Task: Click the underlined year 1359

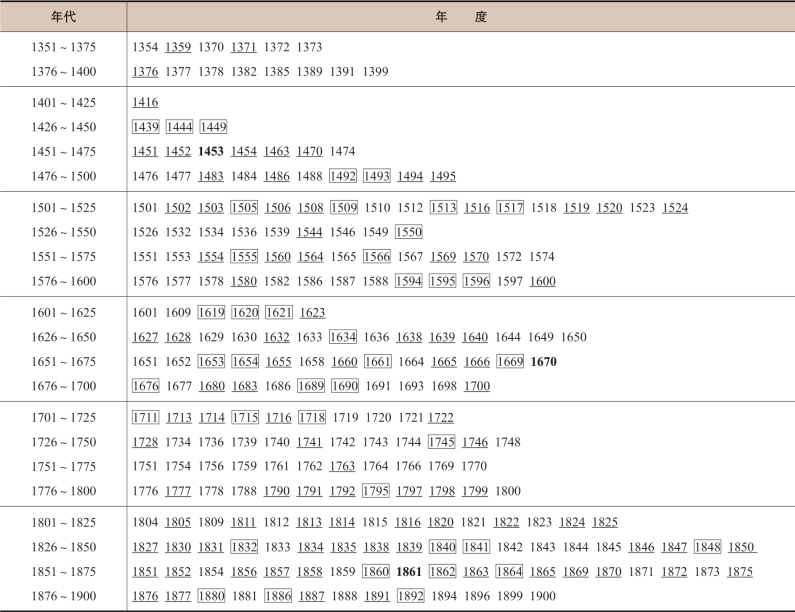Action: coord(178,47)
